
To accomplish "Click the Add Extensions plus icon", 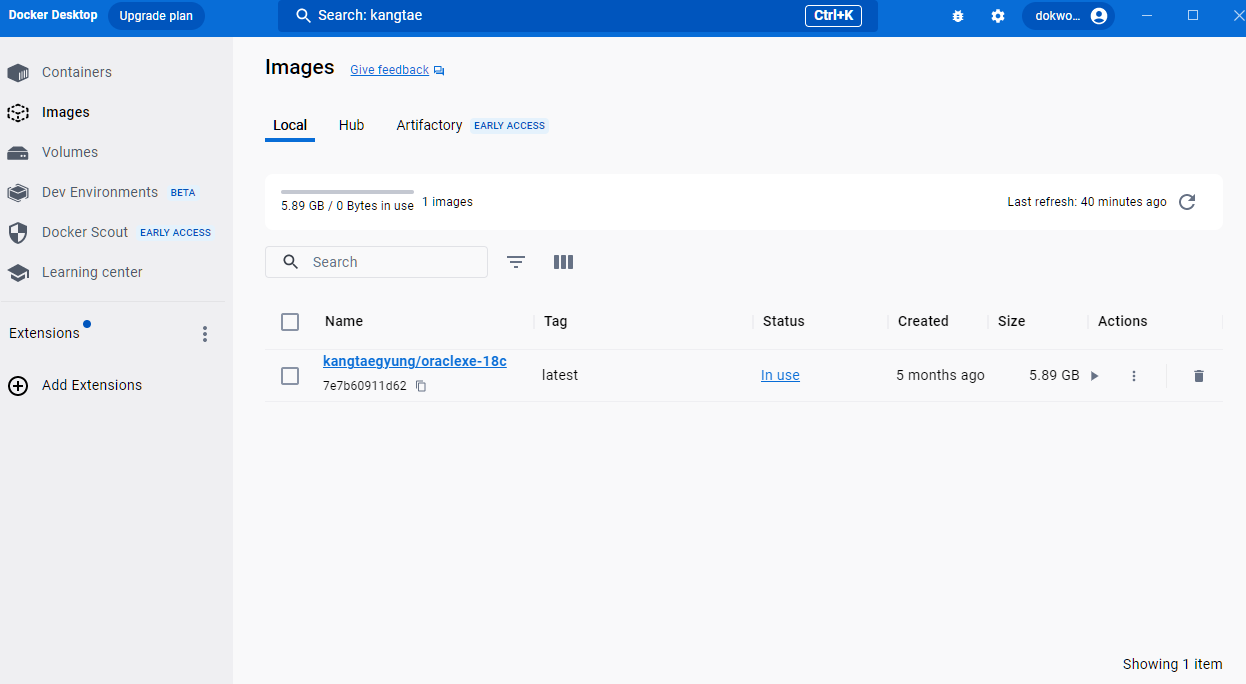I will point(18,385).
